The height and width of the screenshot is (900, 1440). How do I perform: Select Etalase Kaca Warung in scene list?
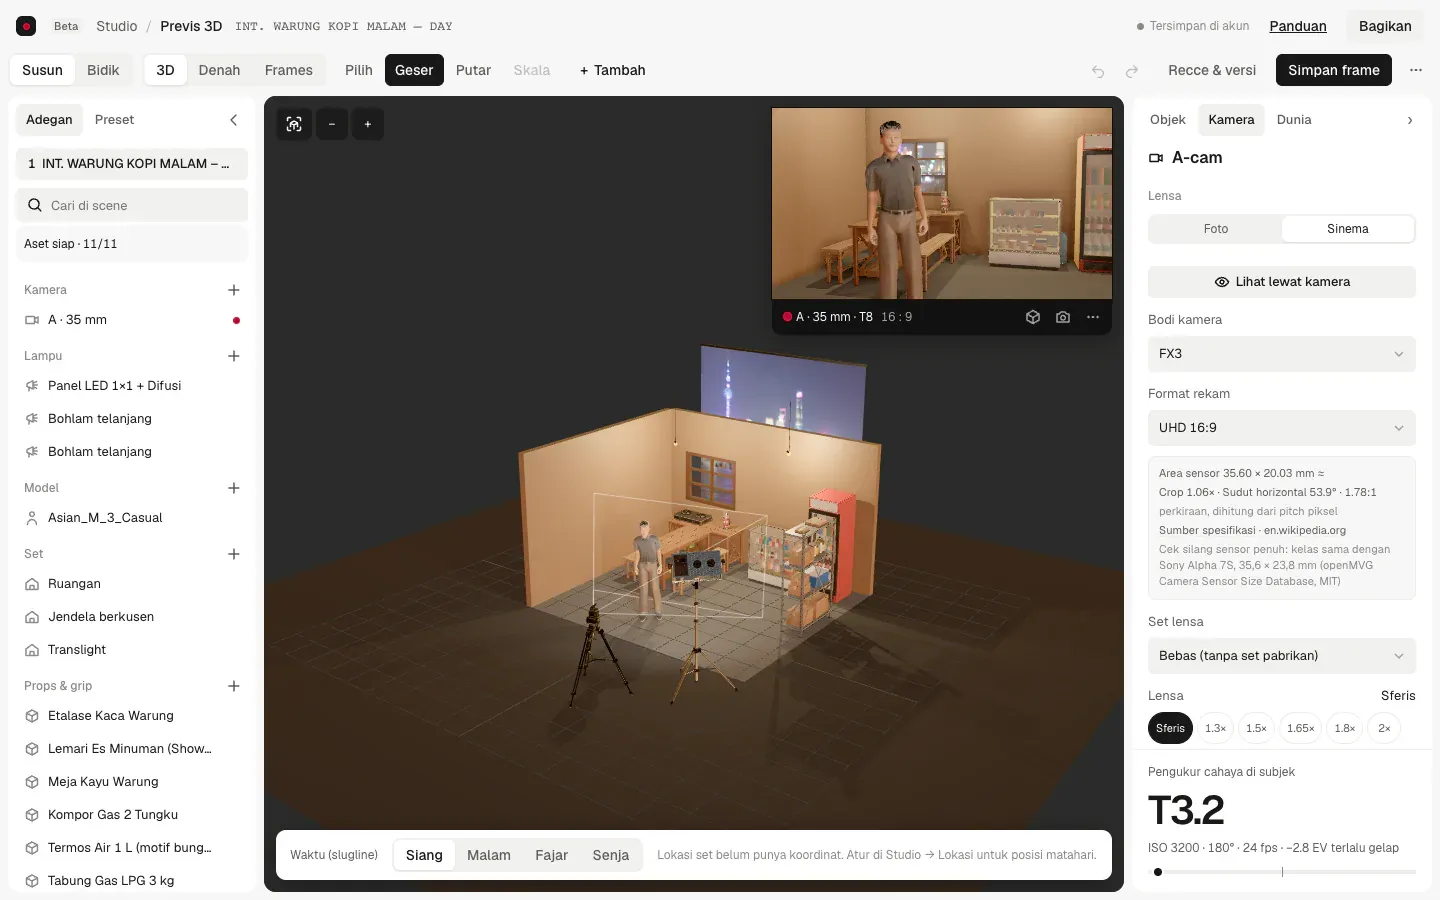click(132, 716)
